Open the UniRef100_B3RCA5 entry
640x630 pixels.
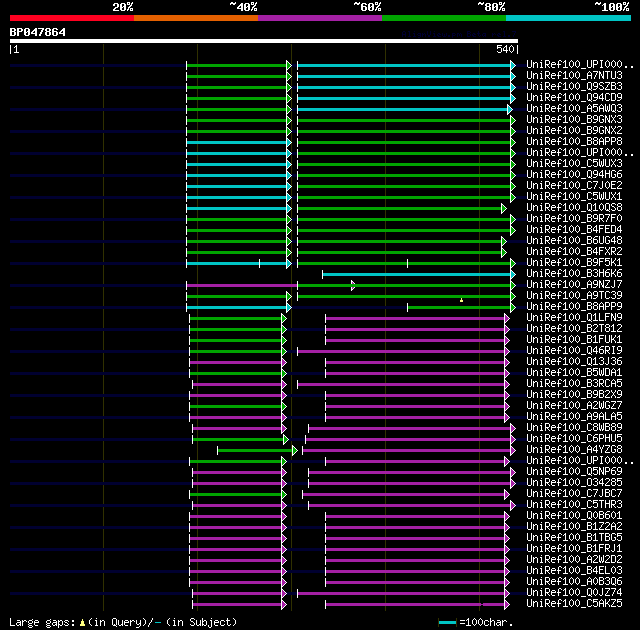point(574,384)
